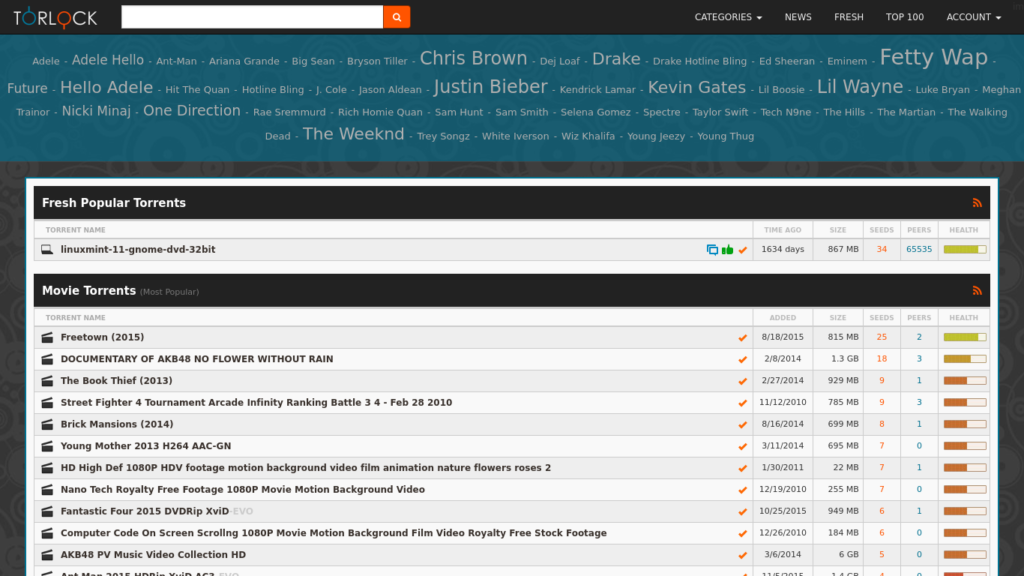Image resolution: width=1024 pixels, height=576 pixels.
Task: Go to the NEWS menu item
Action: tap(798, 17)
